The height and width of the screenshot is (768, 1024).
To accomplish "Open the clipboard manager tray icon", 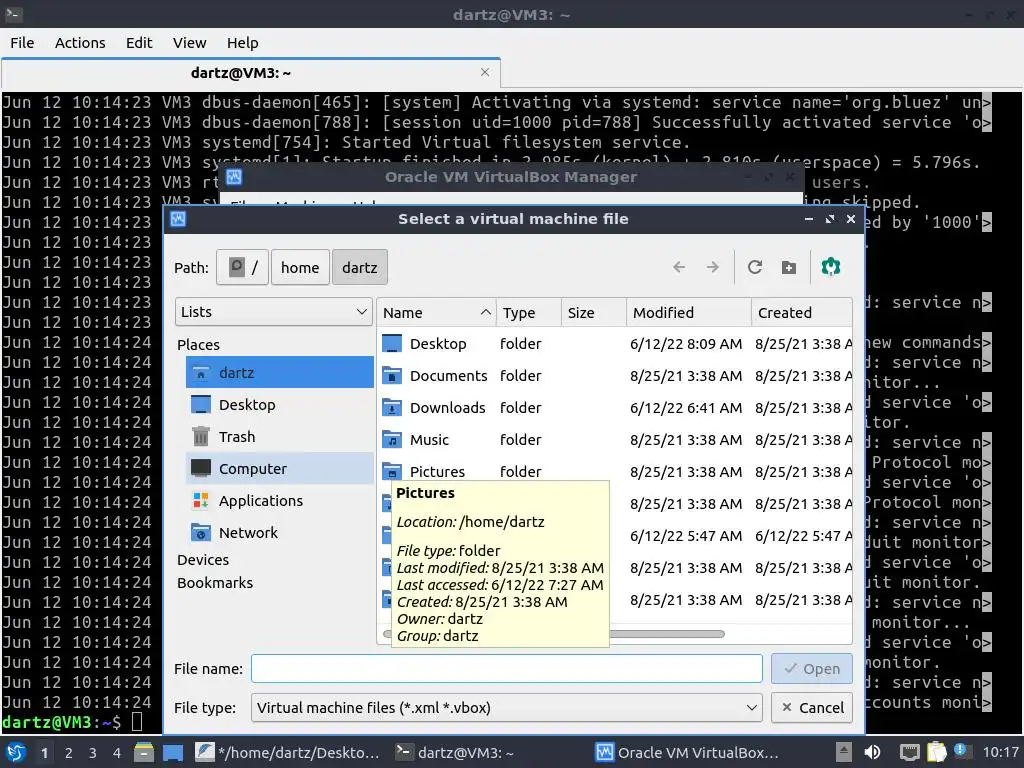I will (x=936, y=752).
